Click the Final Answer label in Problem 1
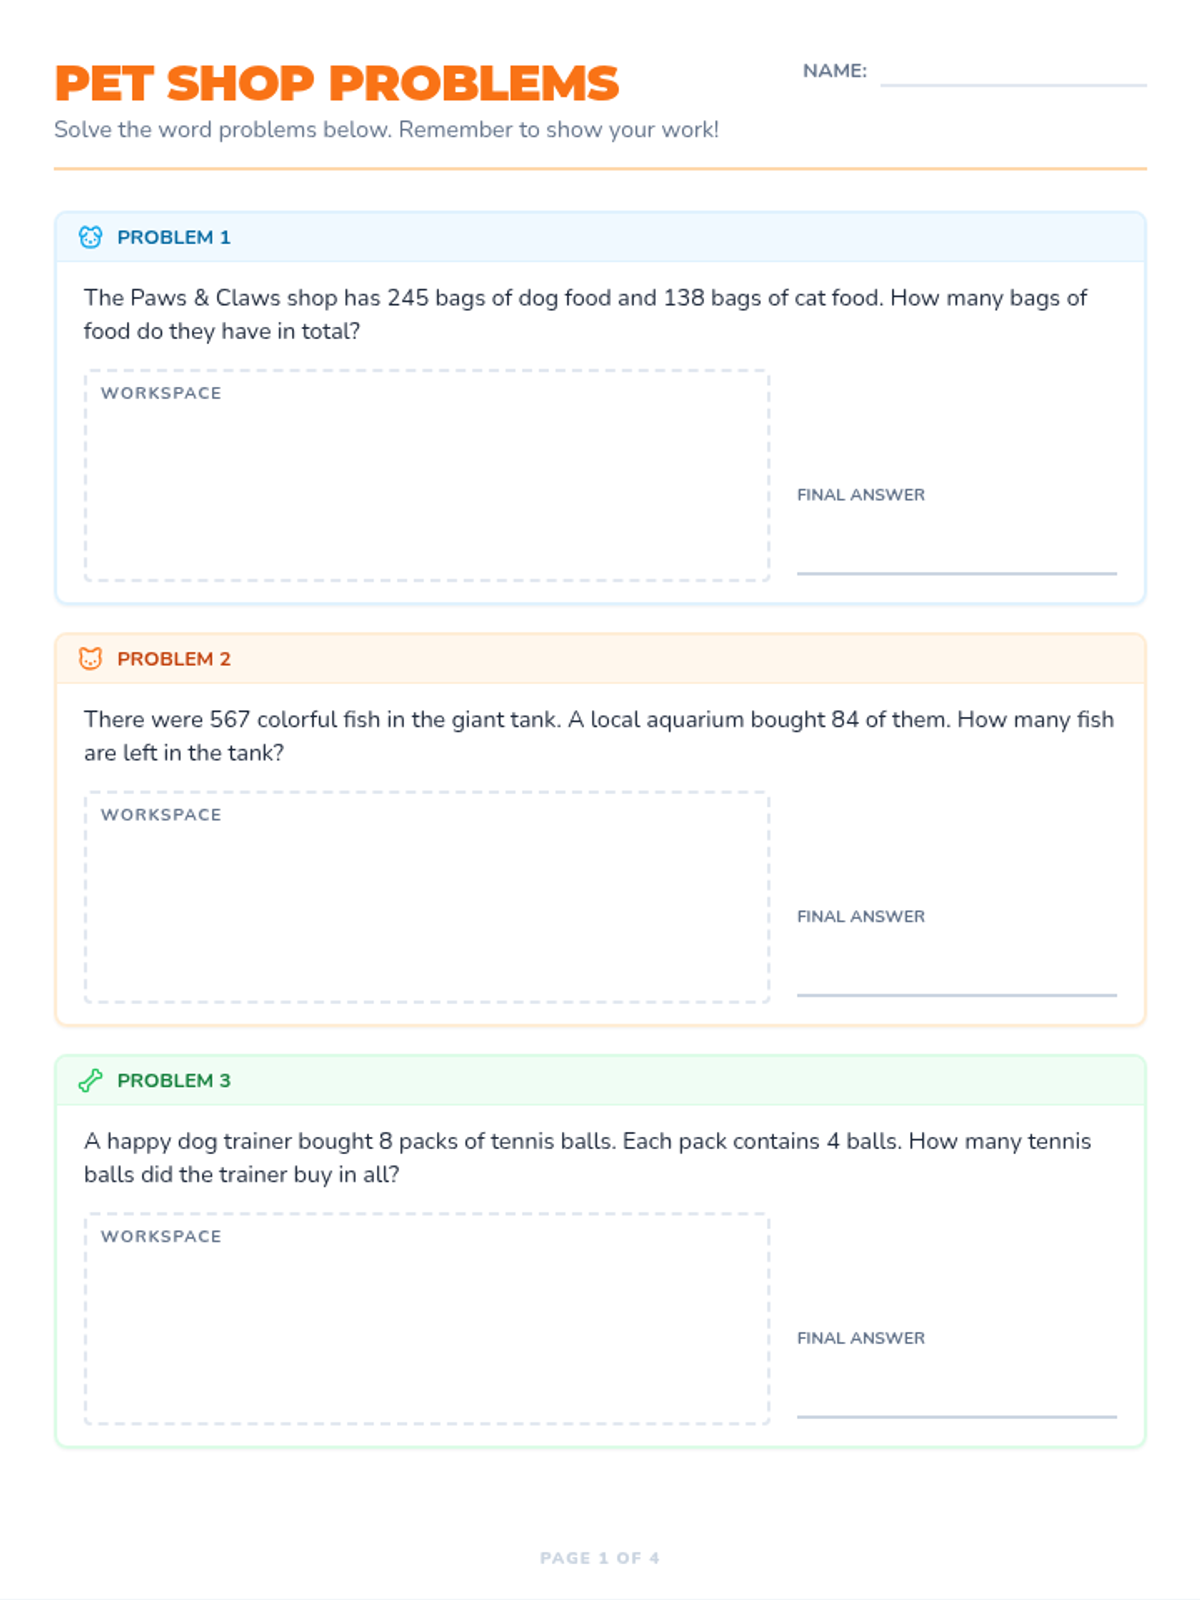1200x1600 pixels. (x=860, y=495)
